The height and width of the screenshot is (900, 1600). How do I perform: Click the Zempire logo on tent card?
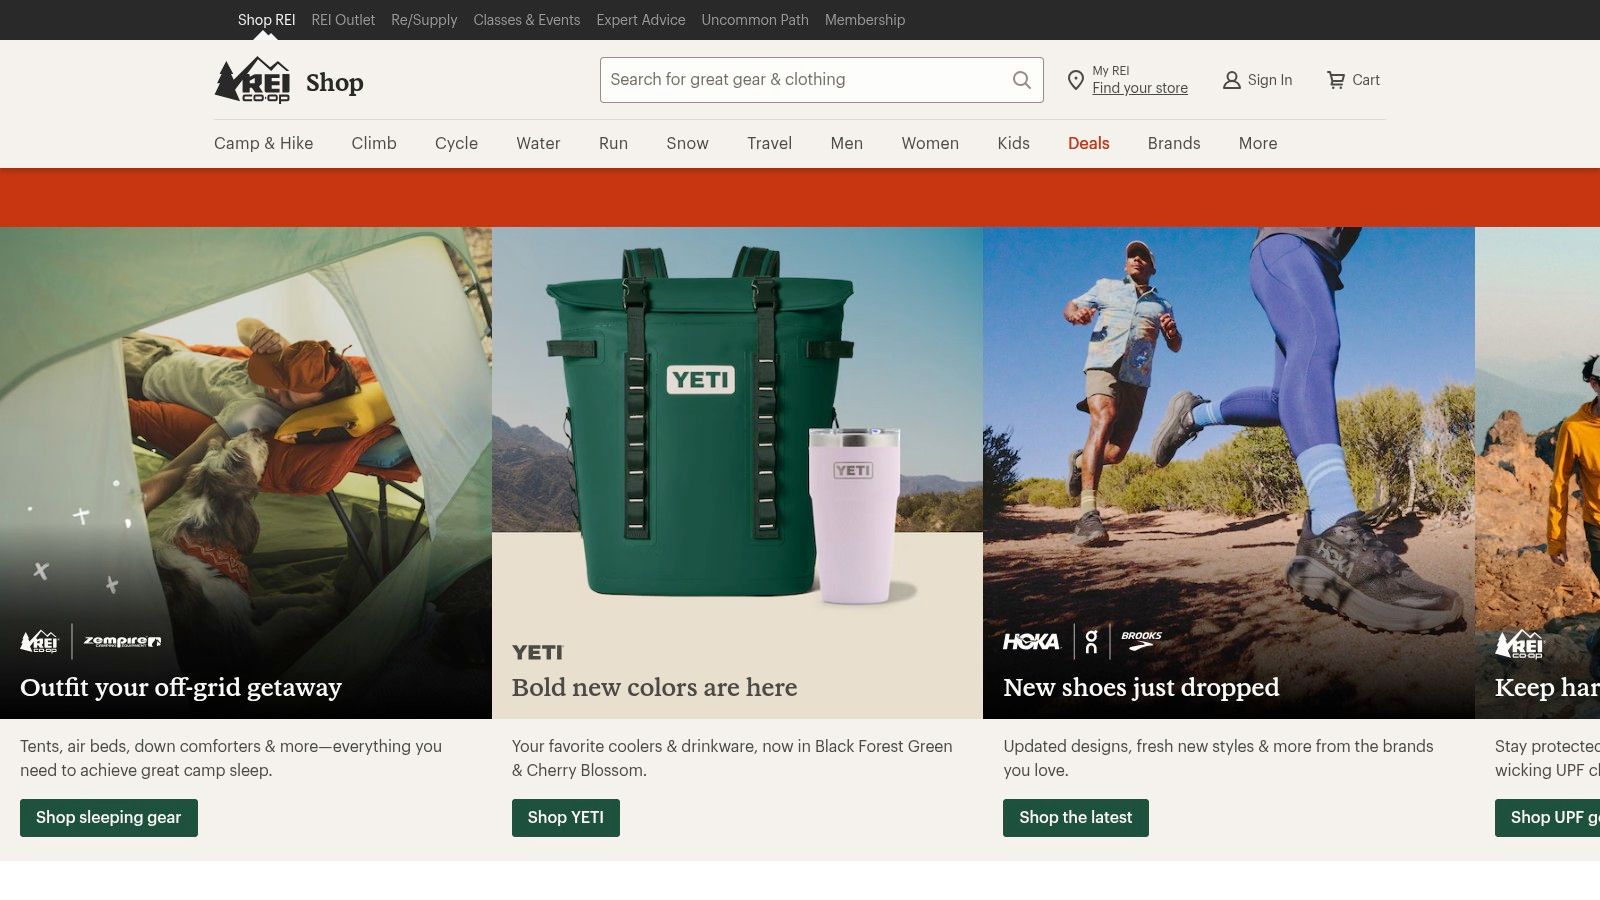click(122, 641)
